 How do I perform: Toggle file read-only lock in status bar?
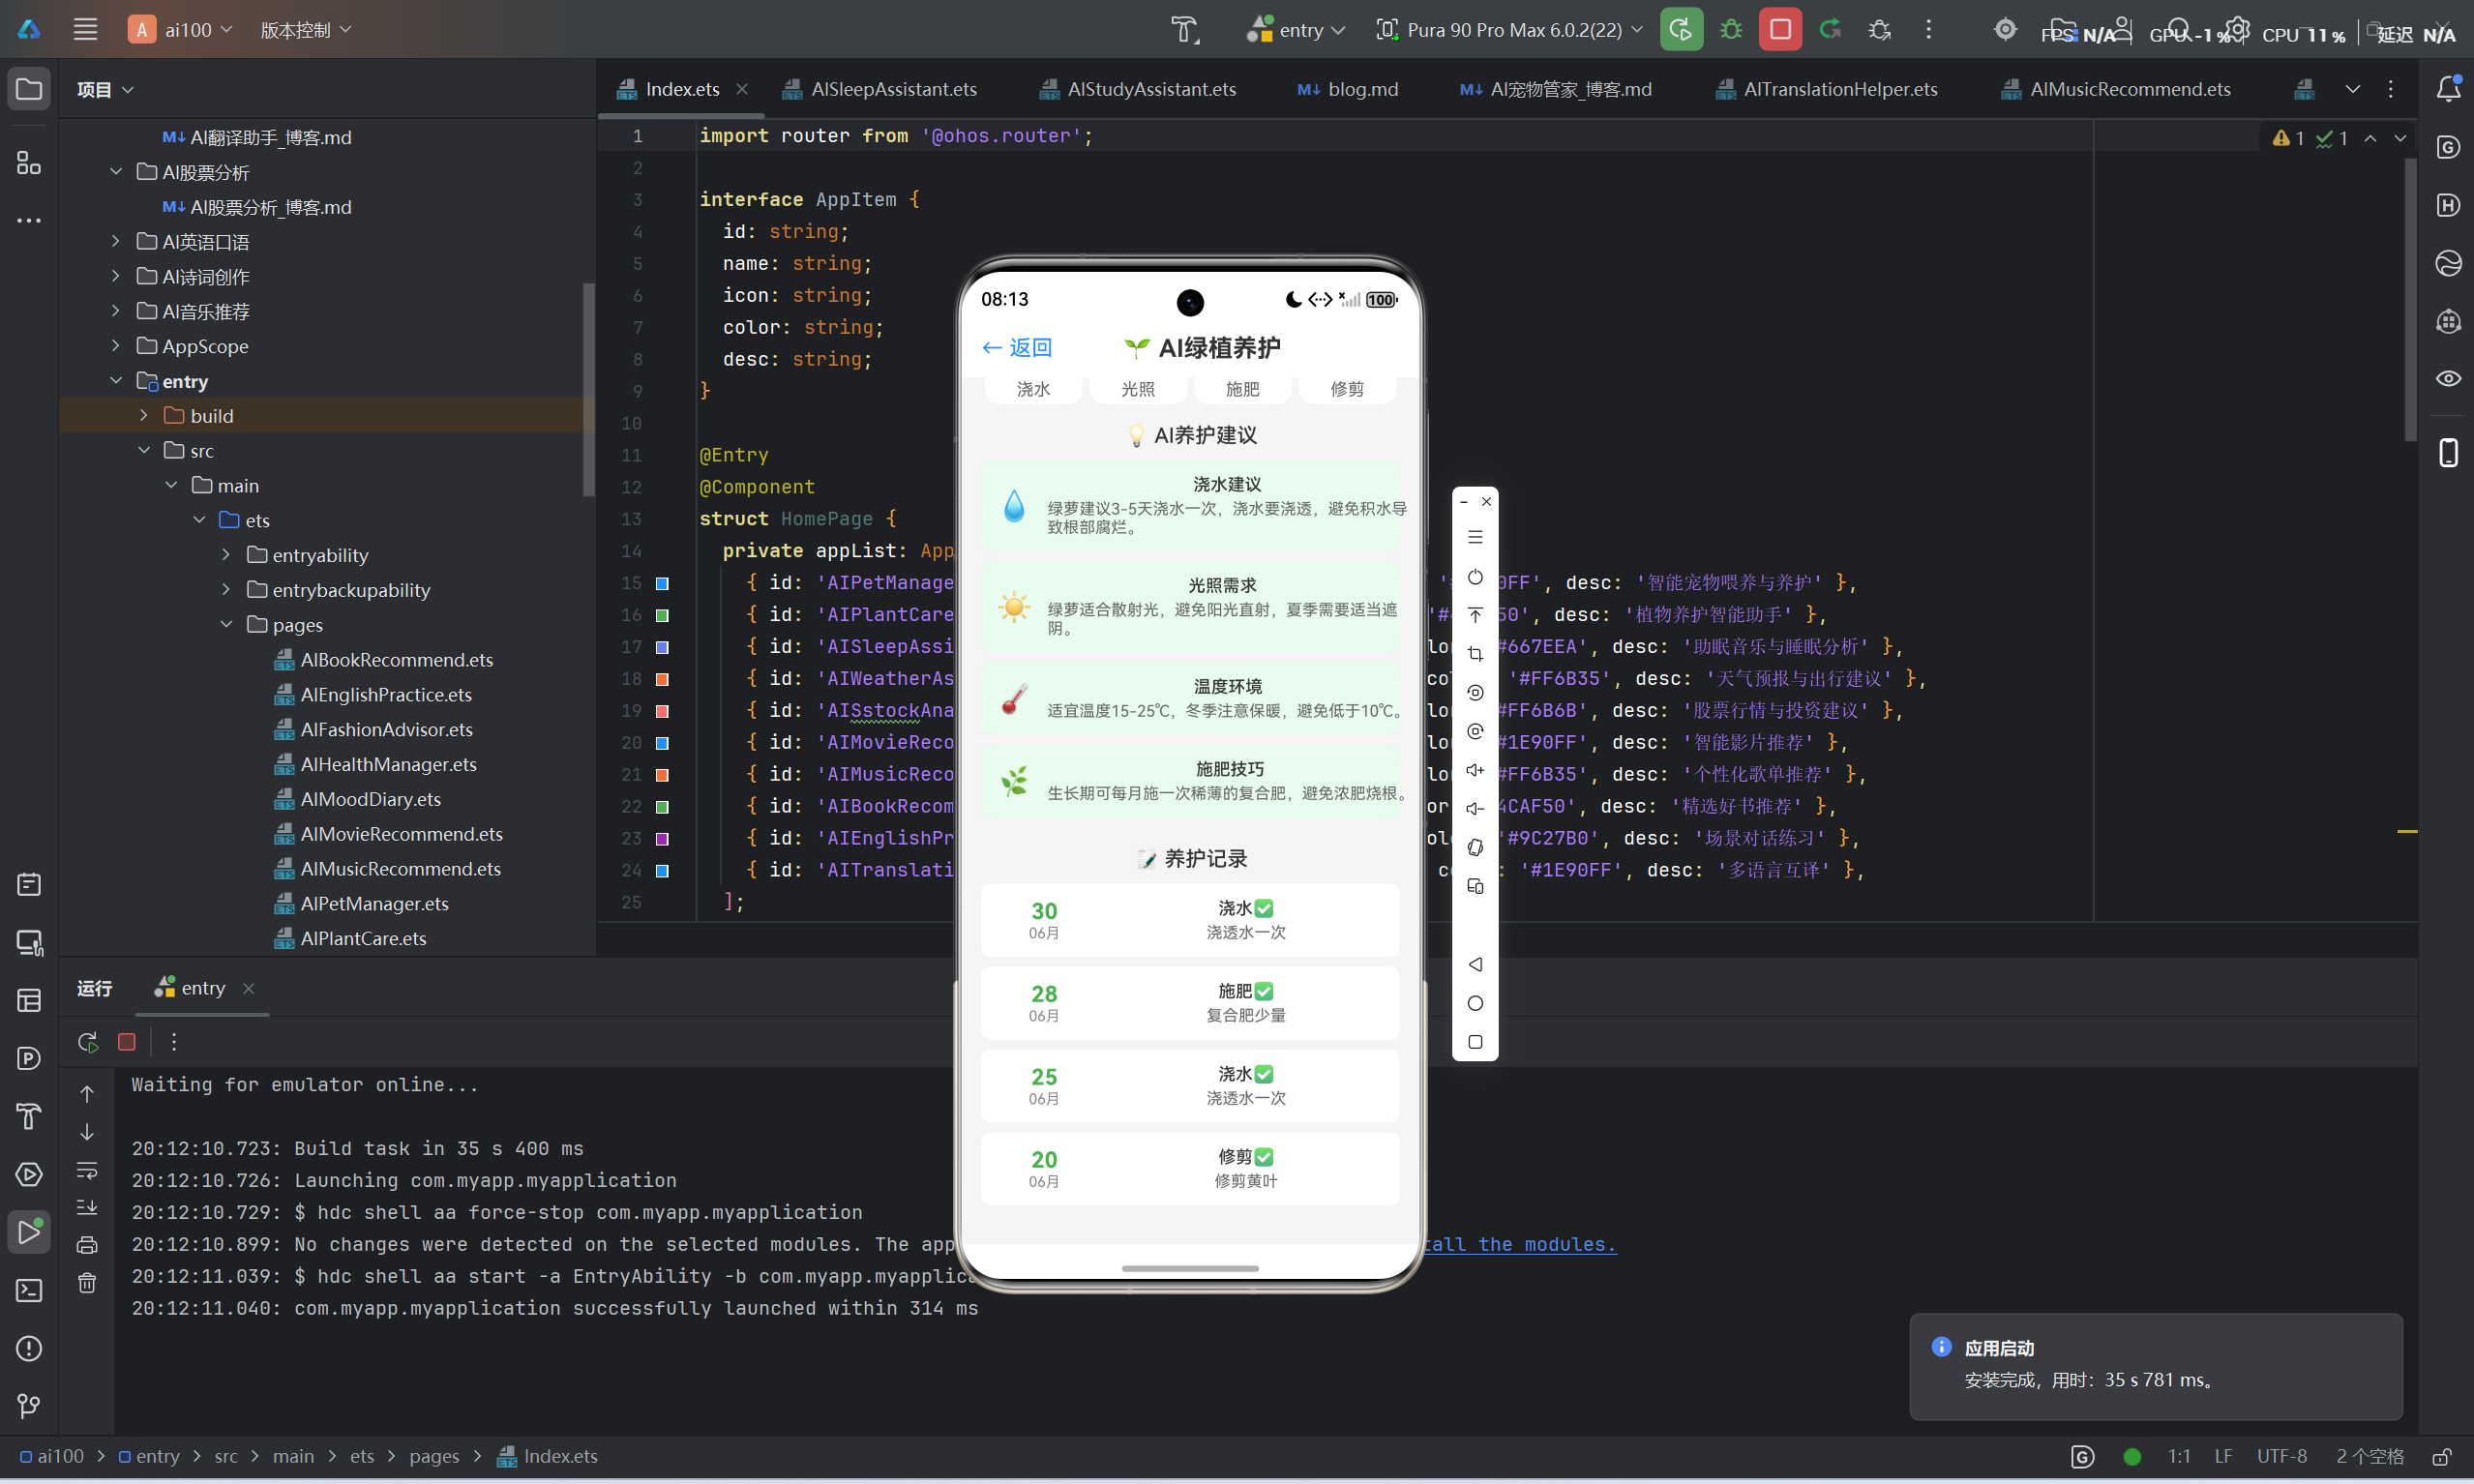click(x=2442, y=1456)
